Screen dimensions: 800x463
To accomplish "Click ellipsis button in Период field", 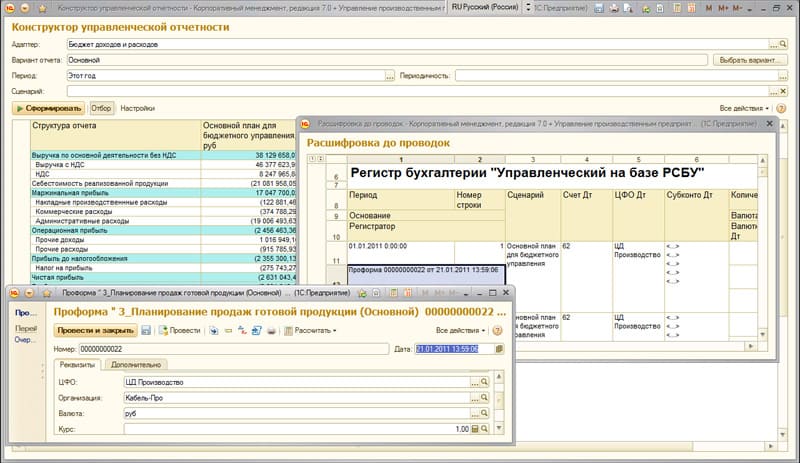I will click(390, 76).
